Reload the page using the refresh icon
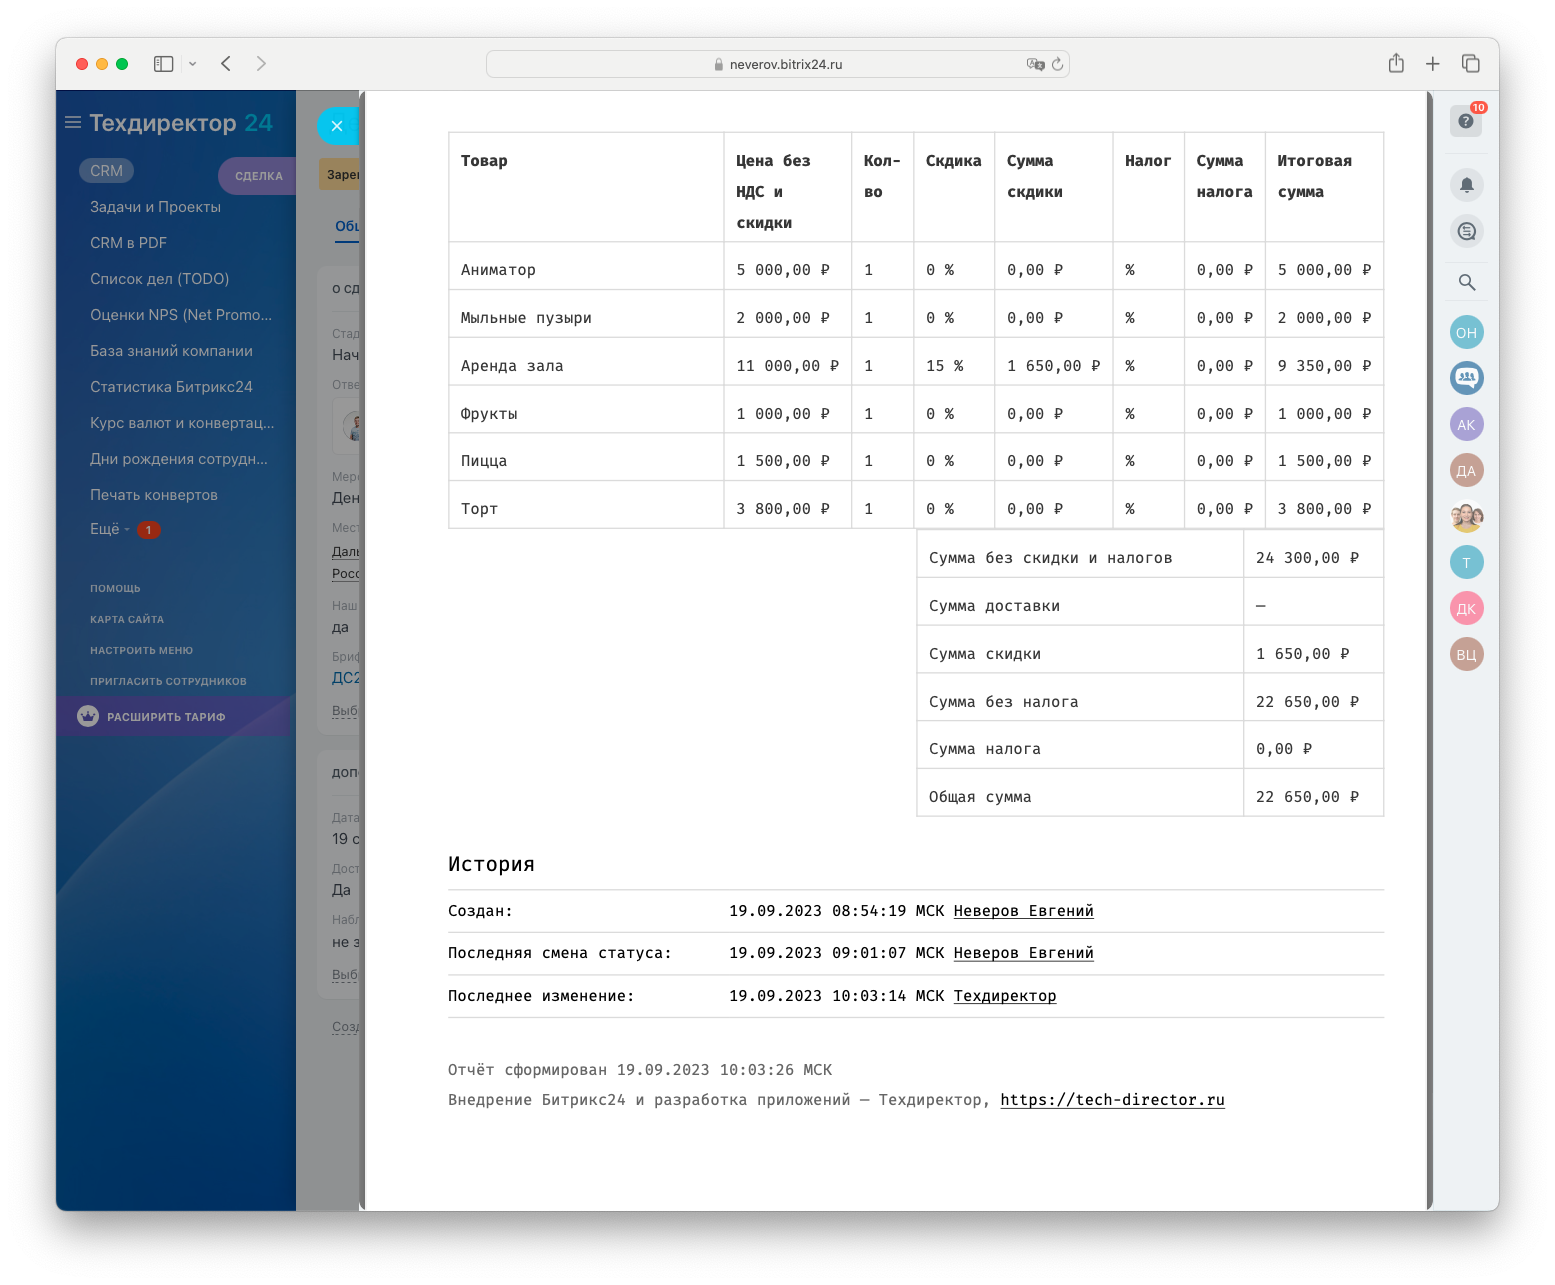The image size is (1555, 1285). click(x=1057, y=64)
